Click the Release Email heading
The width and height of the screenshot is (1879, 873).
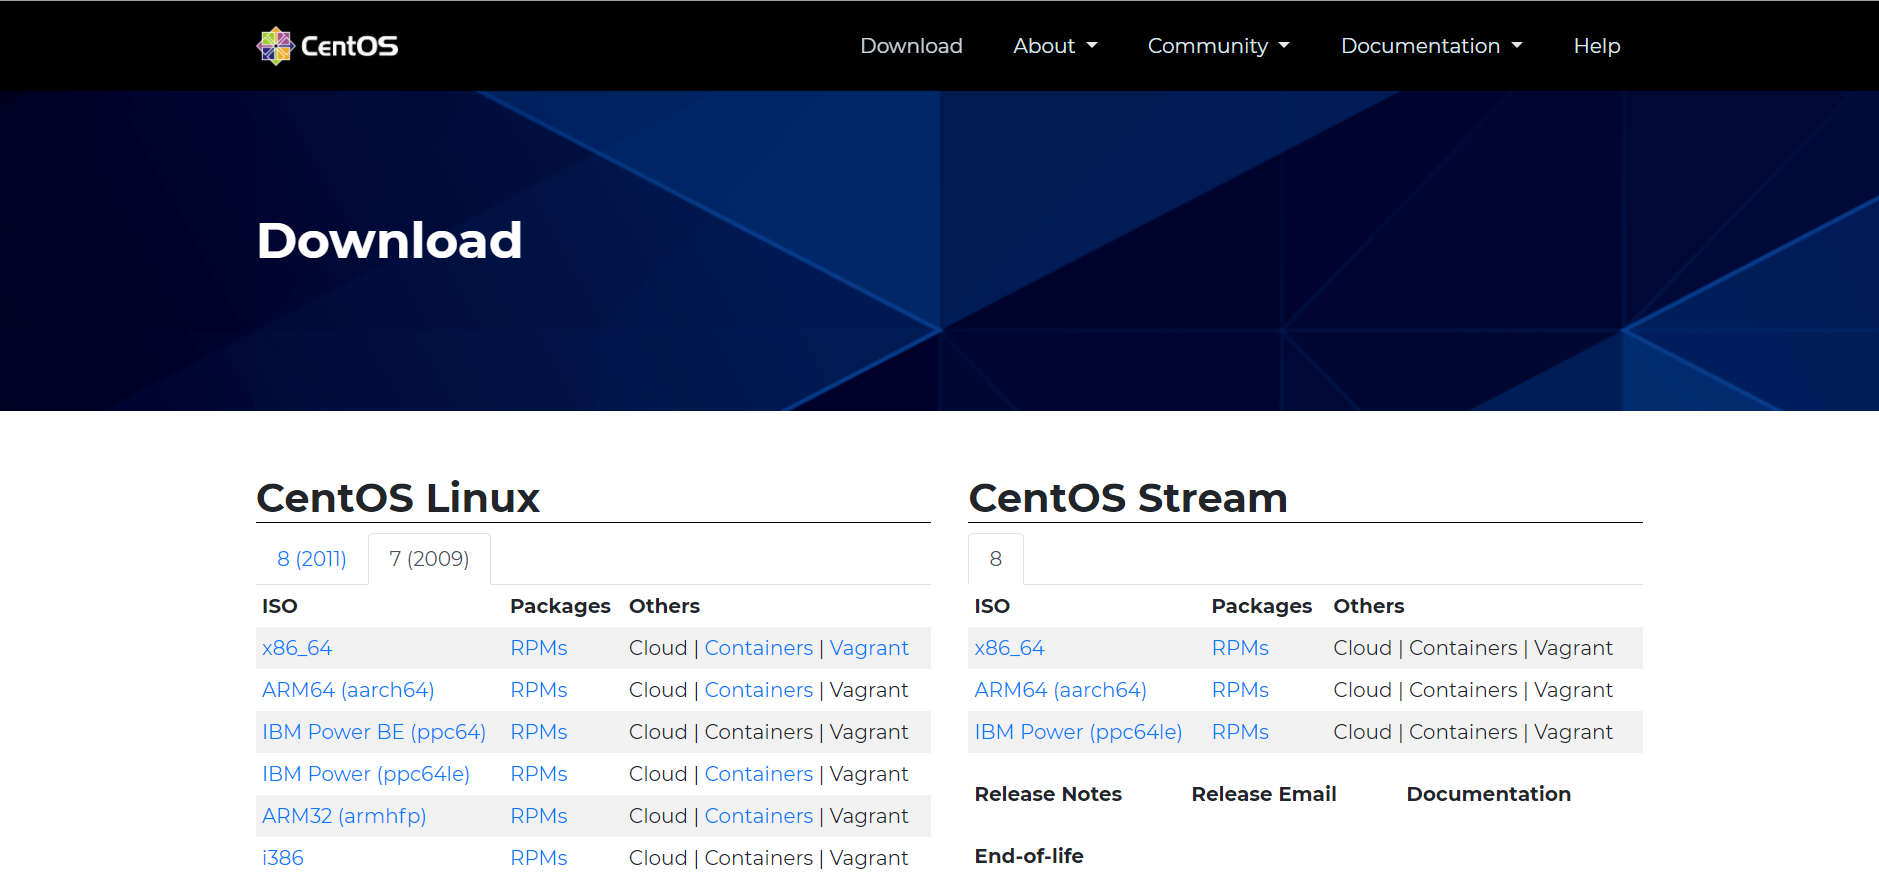1264,794
